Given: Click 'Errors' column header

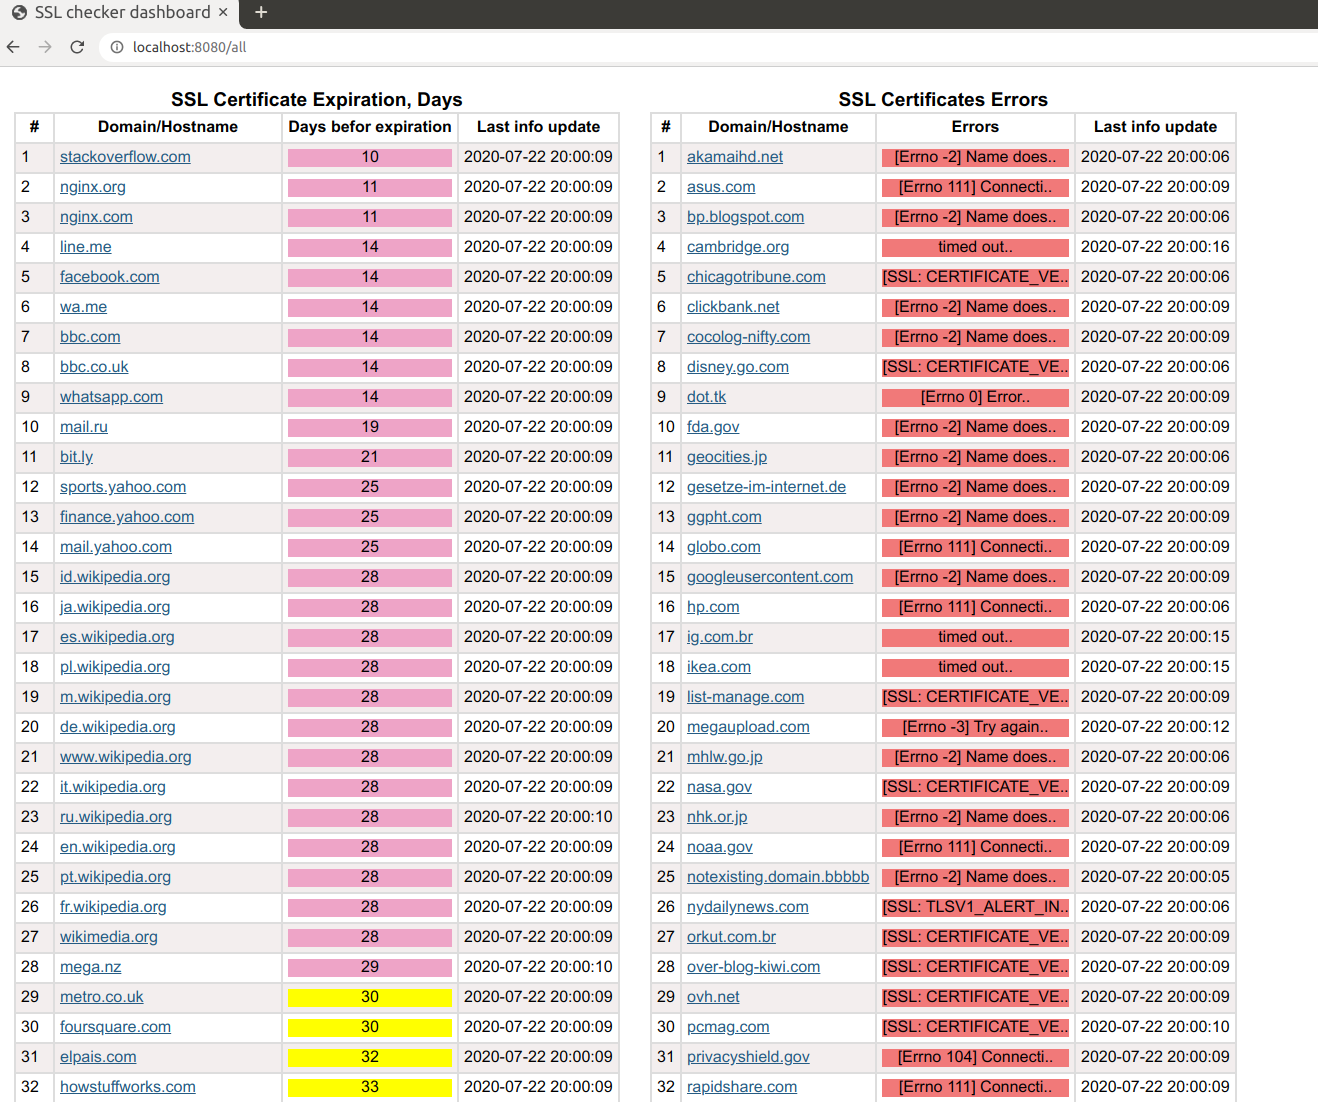Looking at the screenshot, I should [975, 127].
